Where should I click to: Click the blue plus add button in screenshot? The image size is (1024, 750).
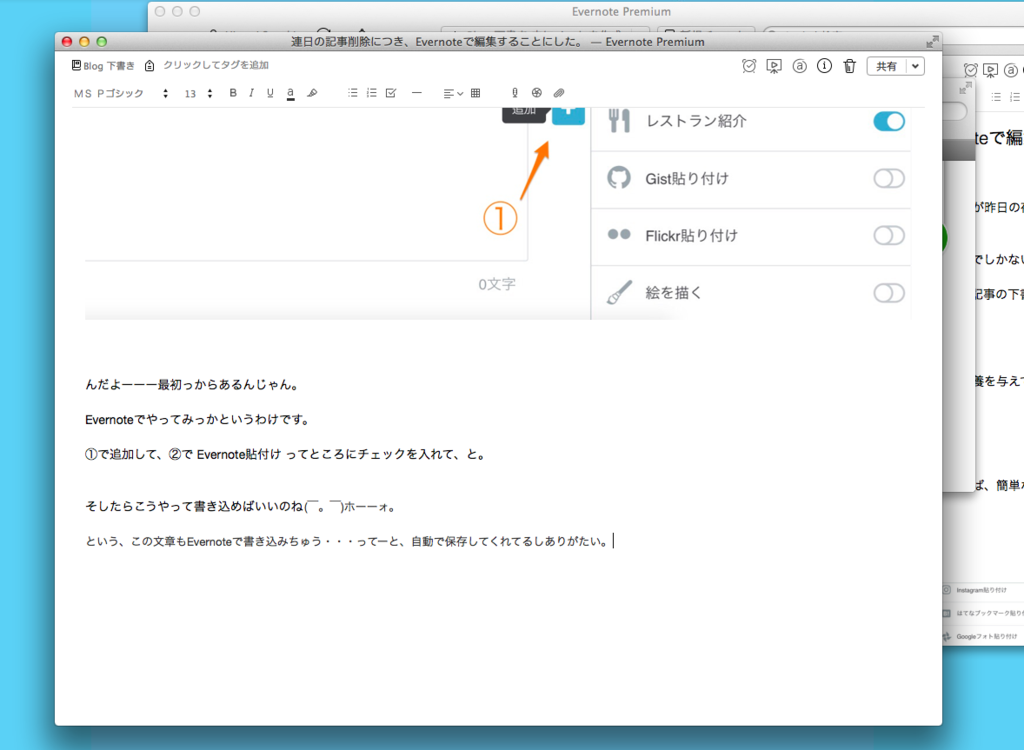pos(568,116)
